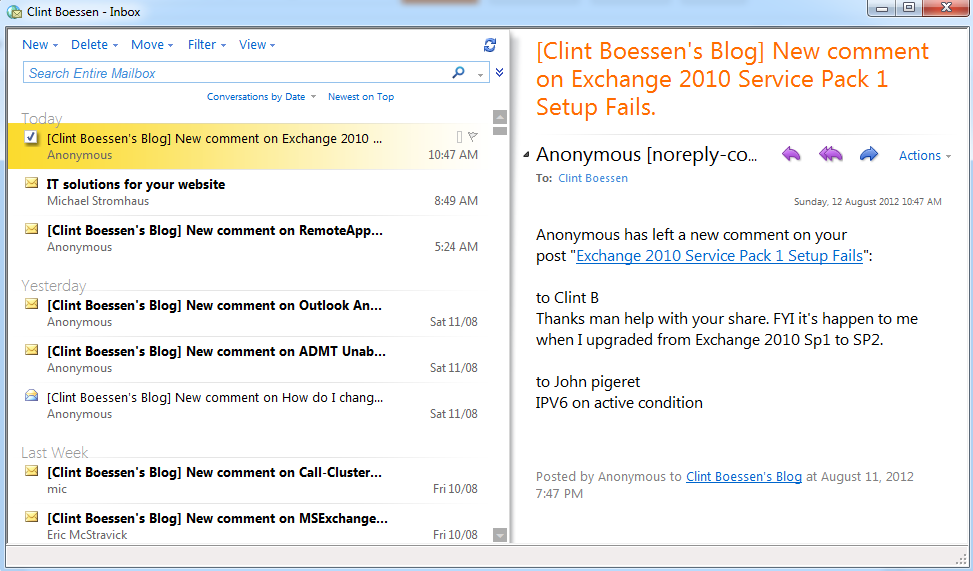Close the Inbox window

point(947,8)
